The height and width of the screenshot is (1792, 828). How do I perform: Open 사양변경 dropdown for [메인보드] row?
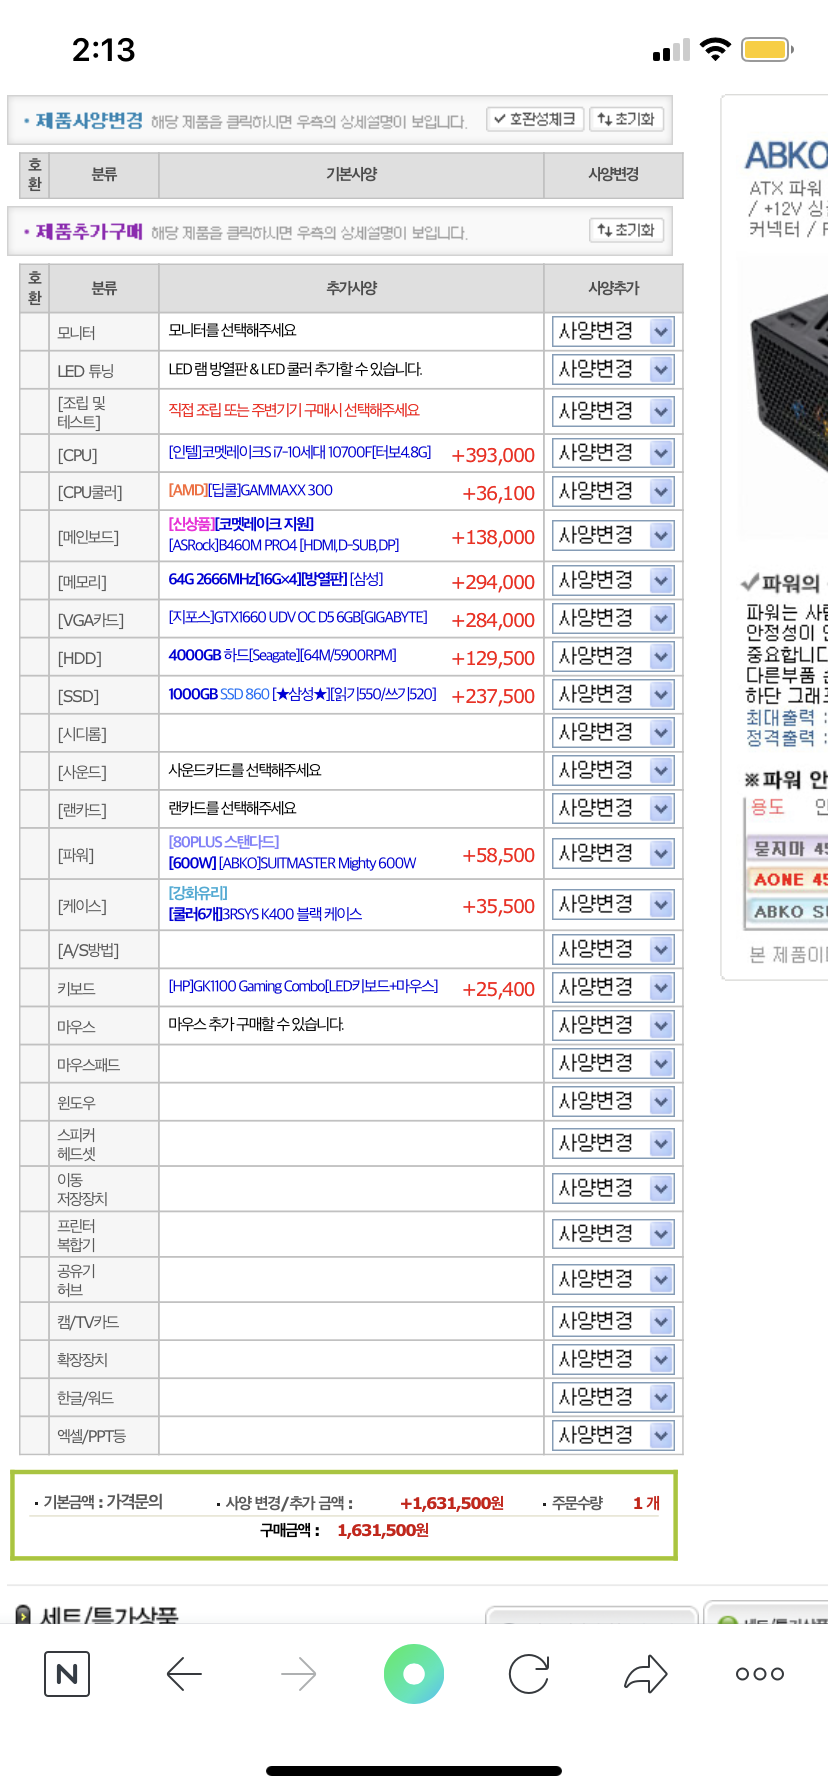(613, 536)
